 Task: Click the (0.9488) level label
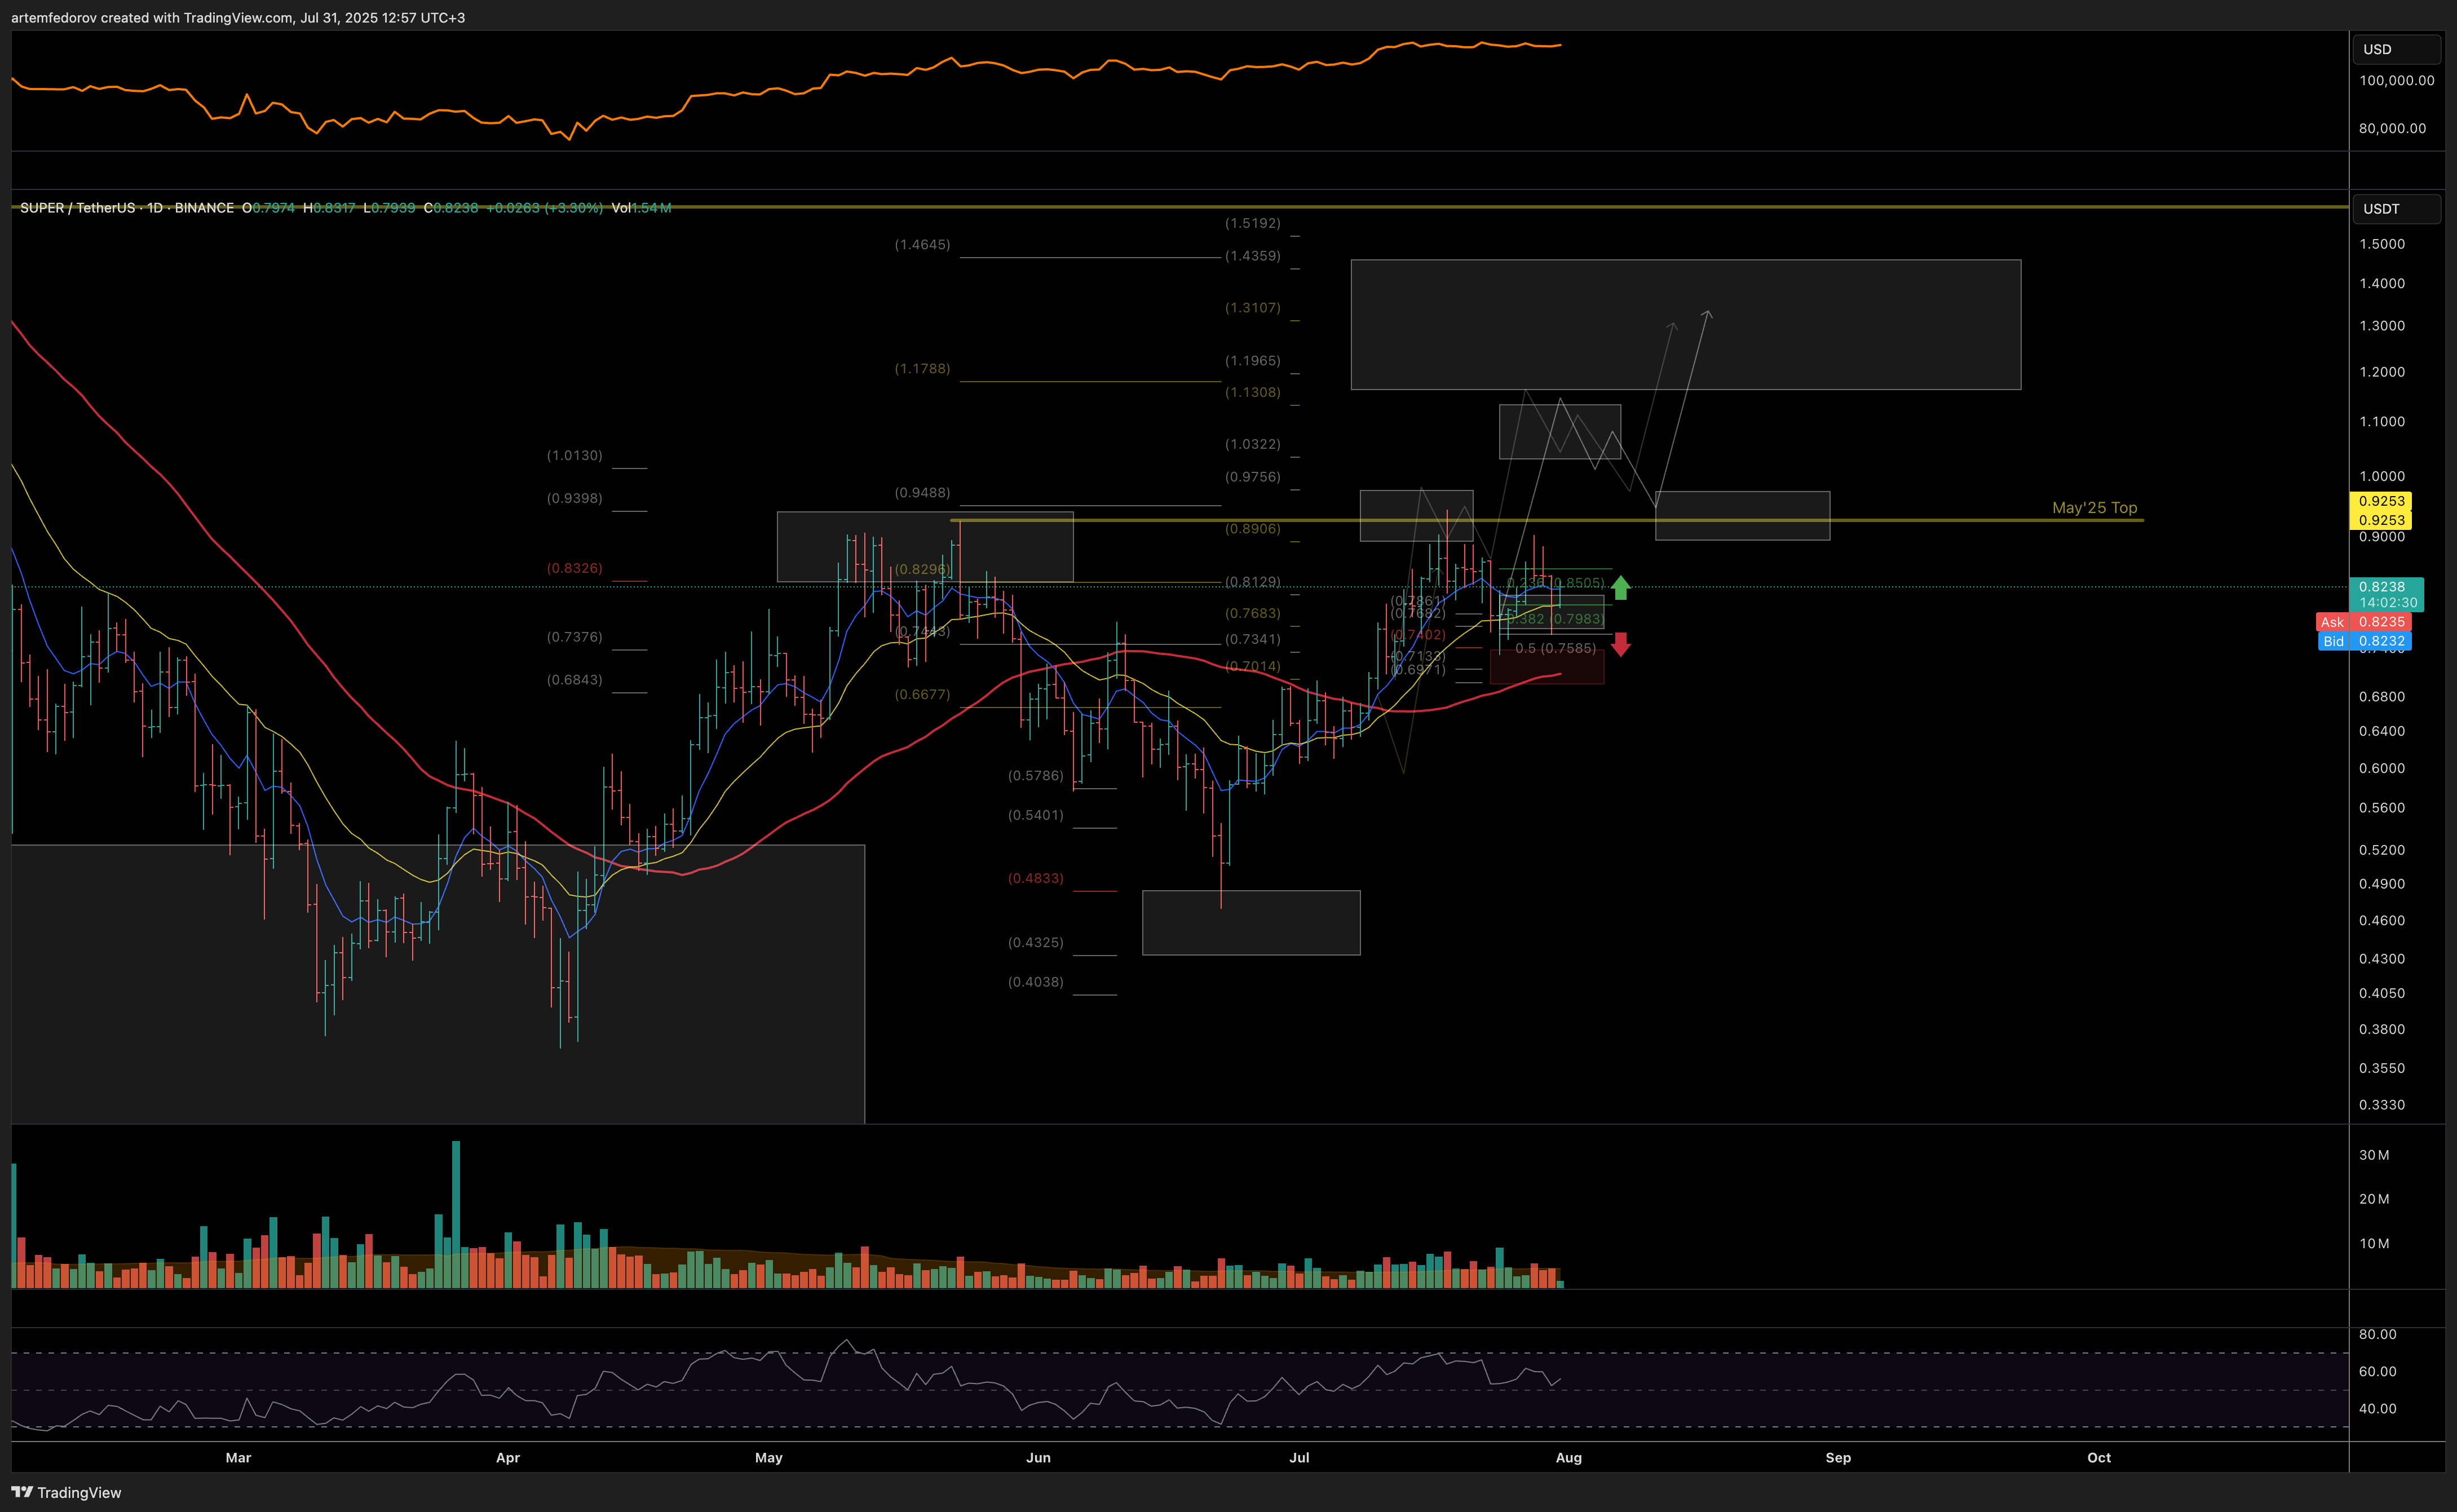click(922, 492)
